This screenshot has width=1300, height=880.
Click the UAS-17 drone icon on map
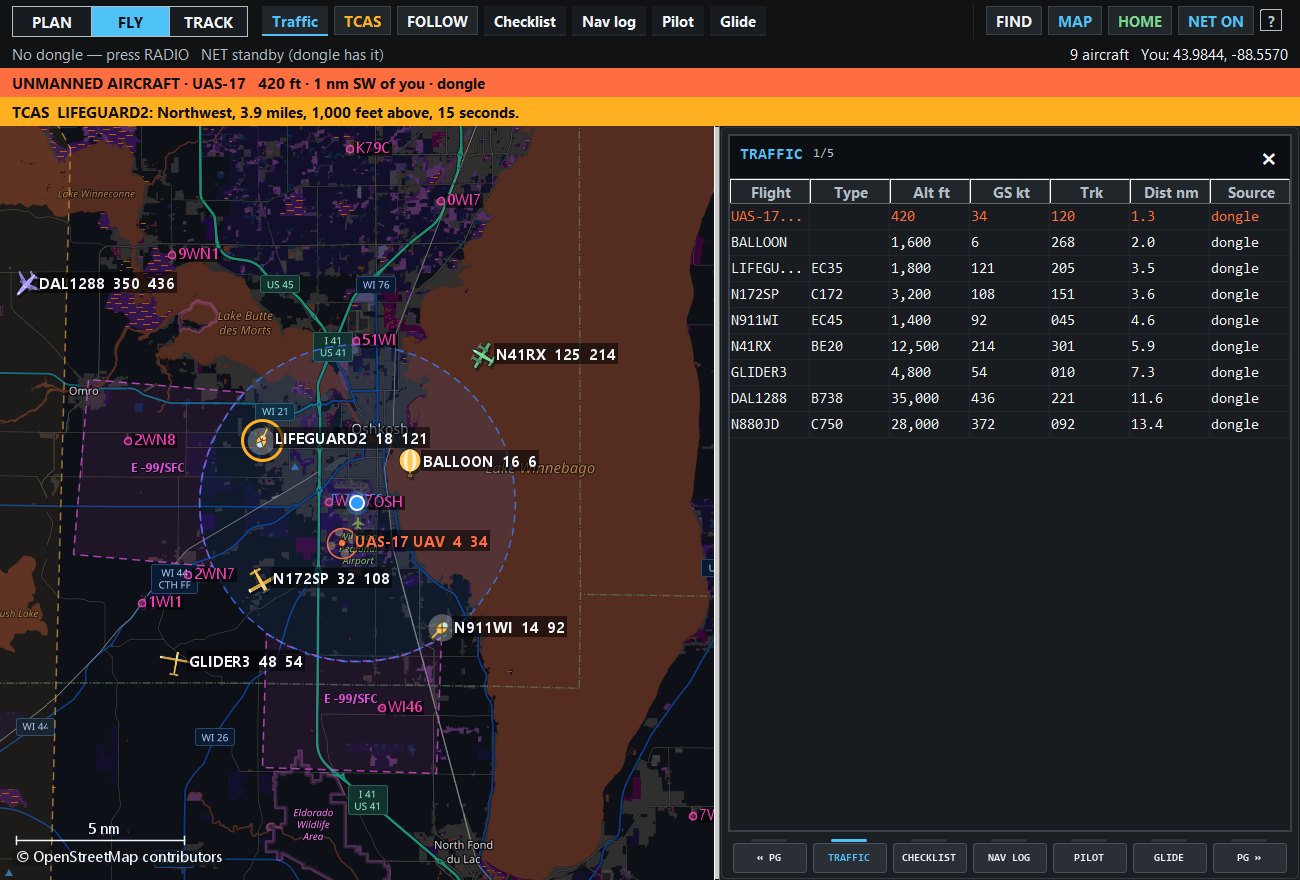coord(341,542)
